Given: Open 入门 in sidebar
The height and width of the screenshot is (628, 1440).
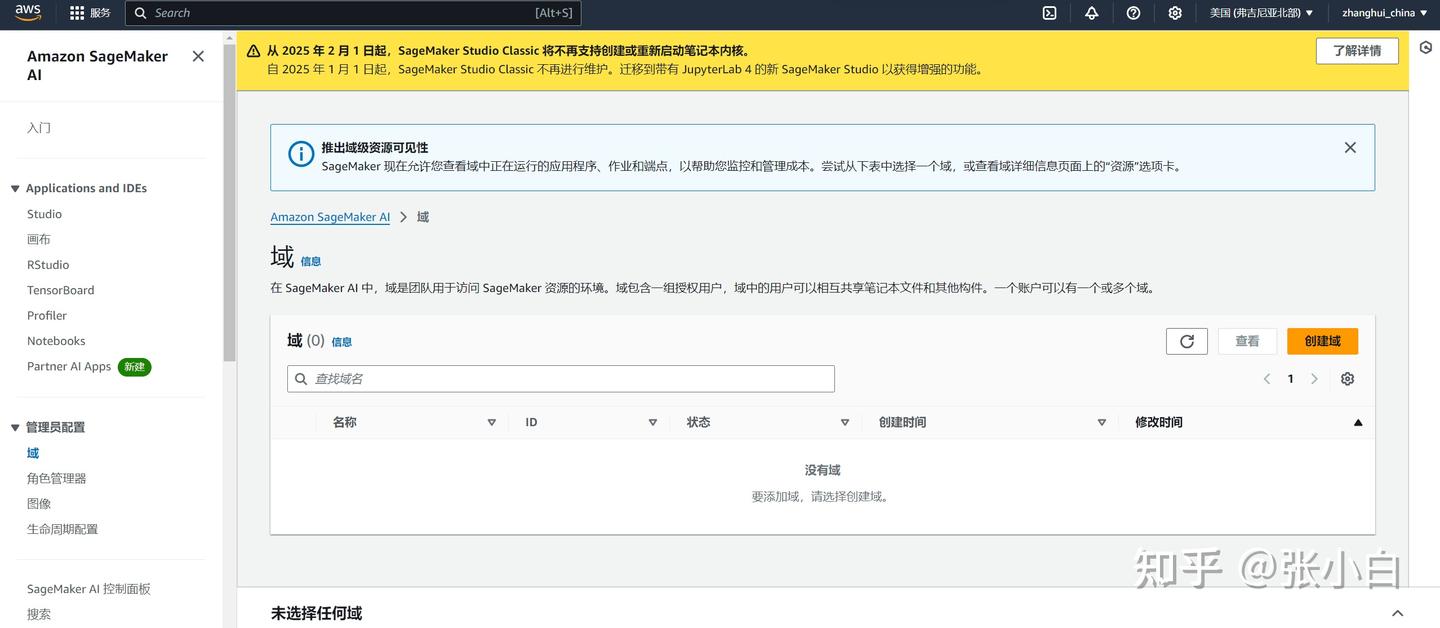Looking at the screenshot, I should 39,128.
